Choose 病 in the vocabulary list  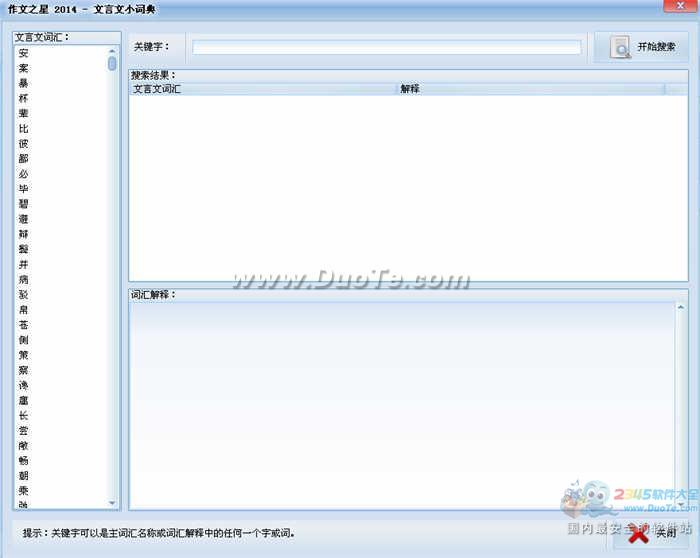coord(23,280)
